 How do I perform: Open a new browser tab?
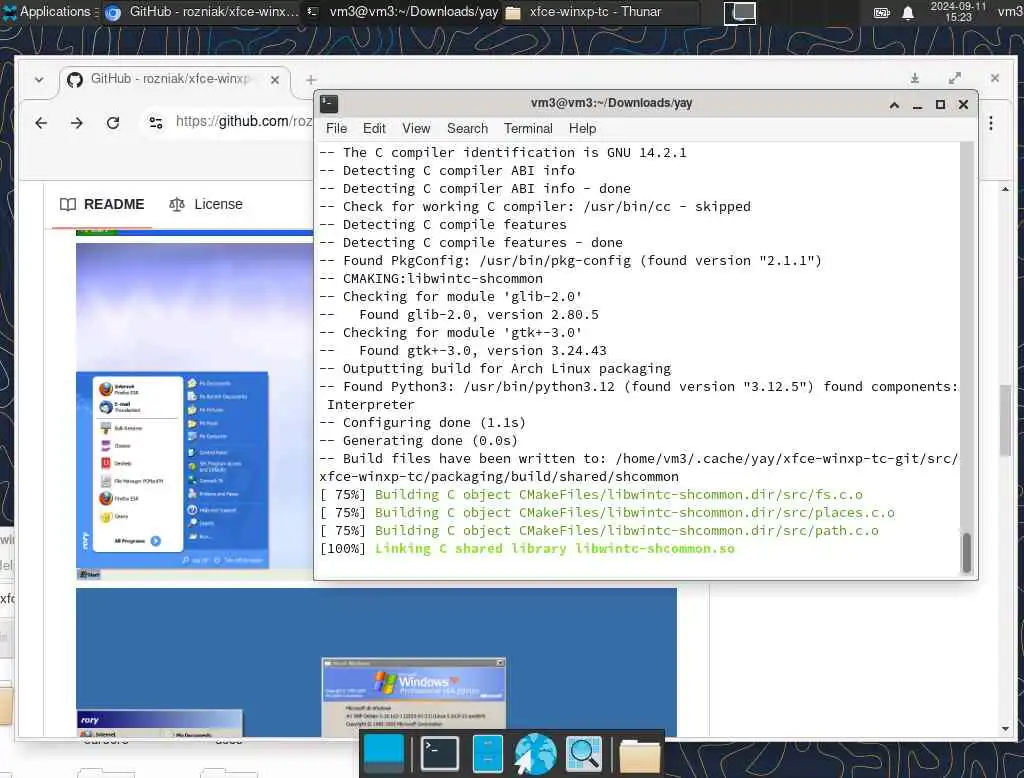pos(311,80)
